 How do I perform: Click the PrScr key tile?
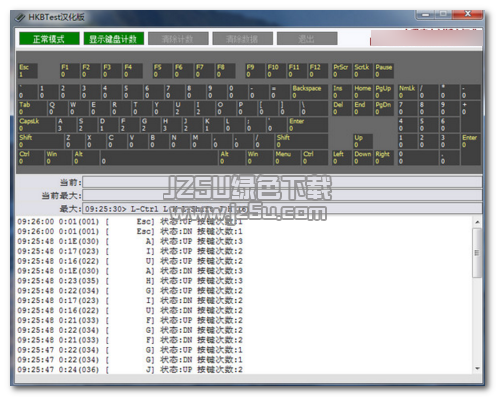tap(342, 71)
